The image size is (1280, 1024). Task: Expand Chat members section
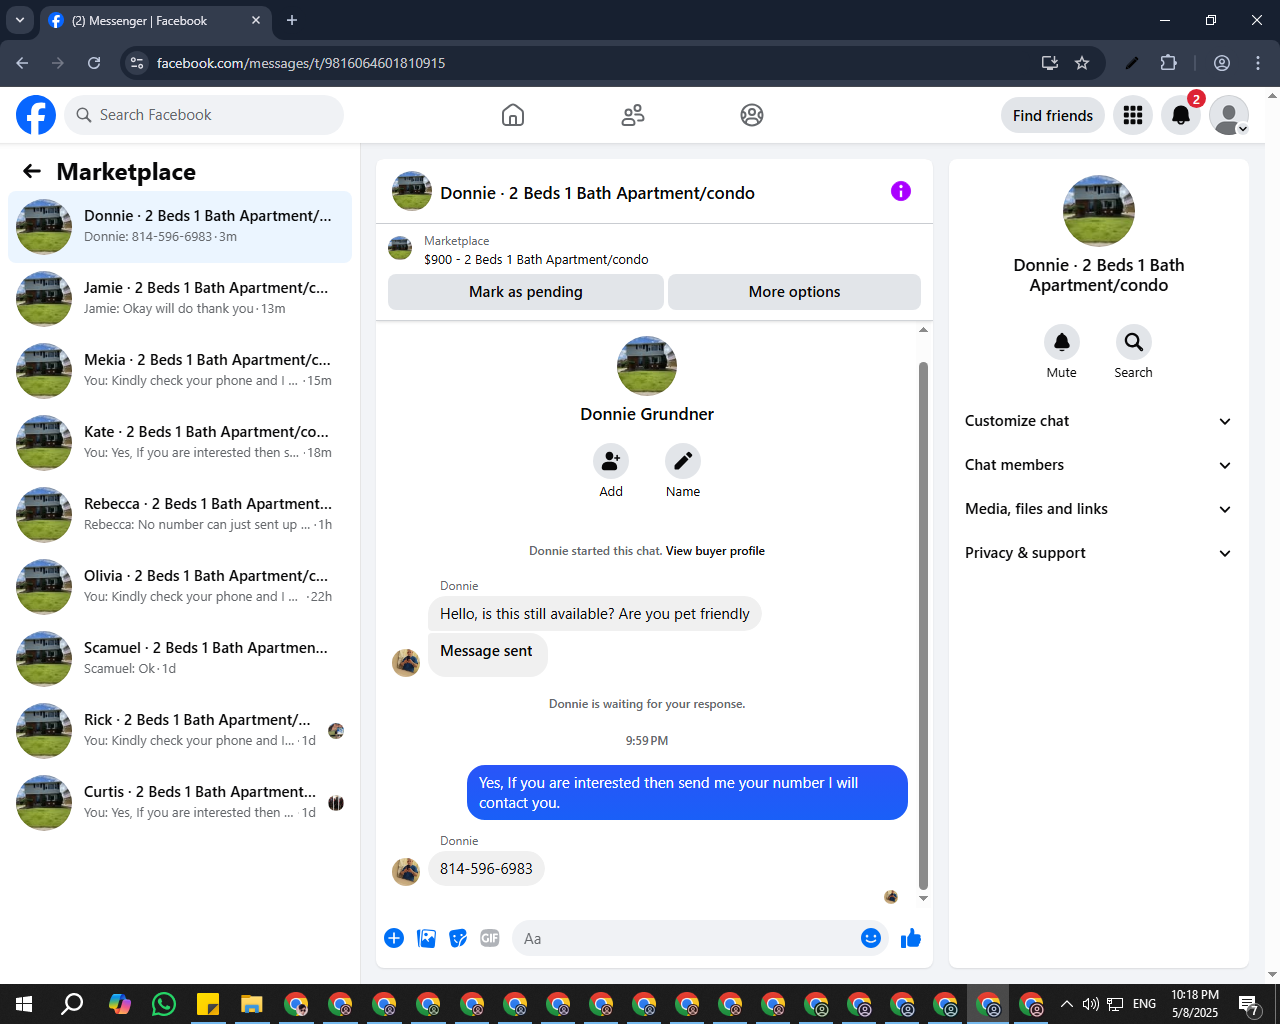coord(1098,465)
